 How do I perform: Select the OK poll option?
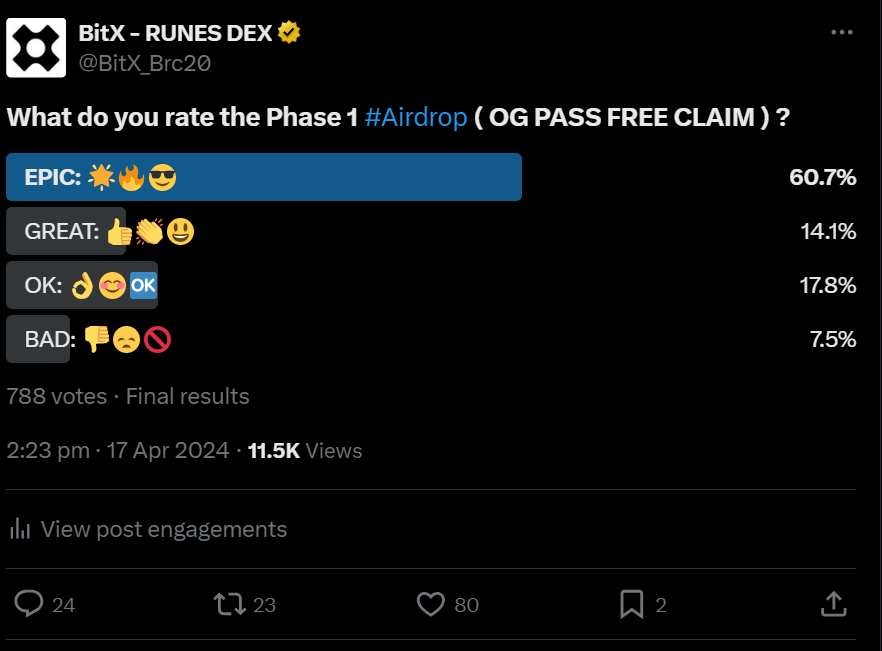pos(82,286)
